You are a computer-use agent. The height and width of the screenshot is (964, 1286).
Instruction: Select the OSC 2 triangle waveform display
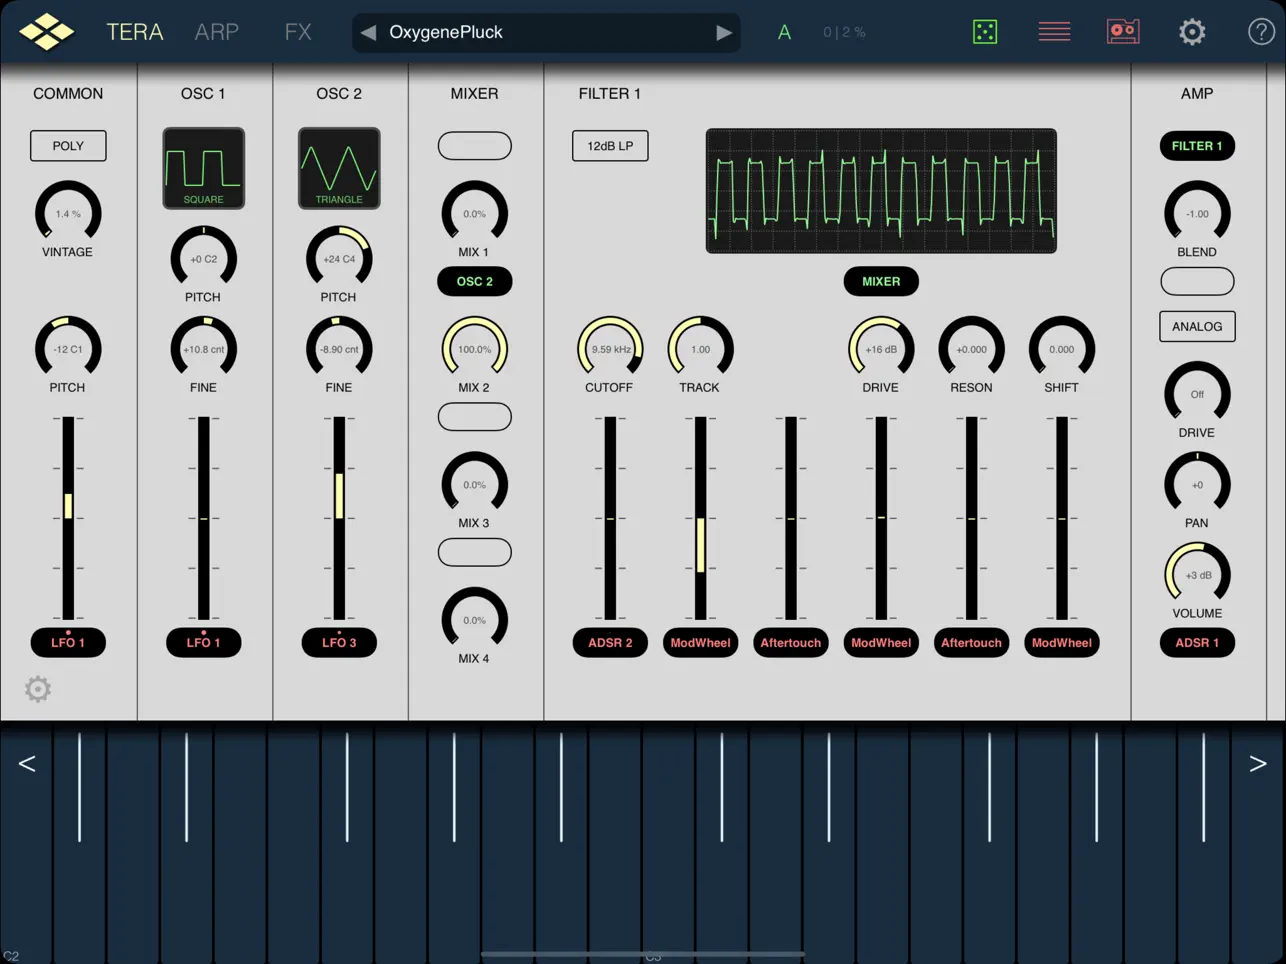point(339,168)
